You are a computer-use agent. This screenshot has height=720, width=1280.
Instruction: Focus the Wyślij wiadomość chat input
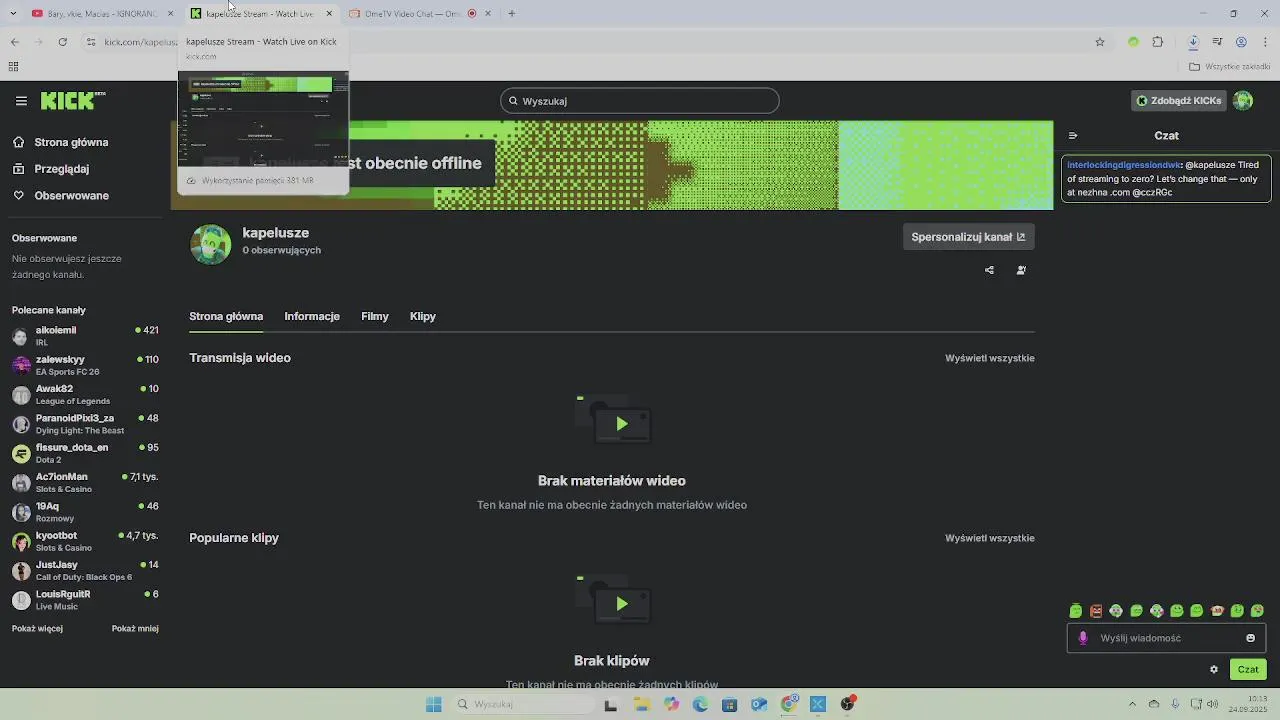click(x=1167, y=638)
